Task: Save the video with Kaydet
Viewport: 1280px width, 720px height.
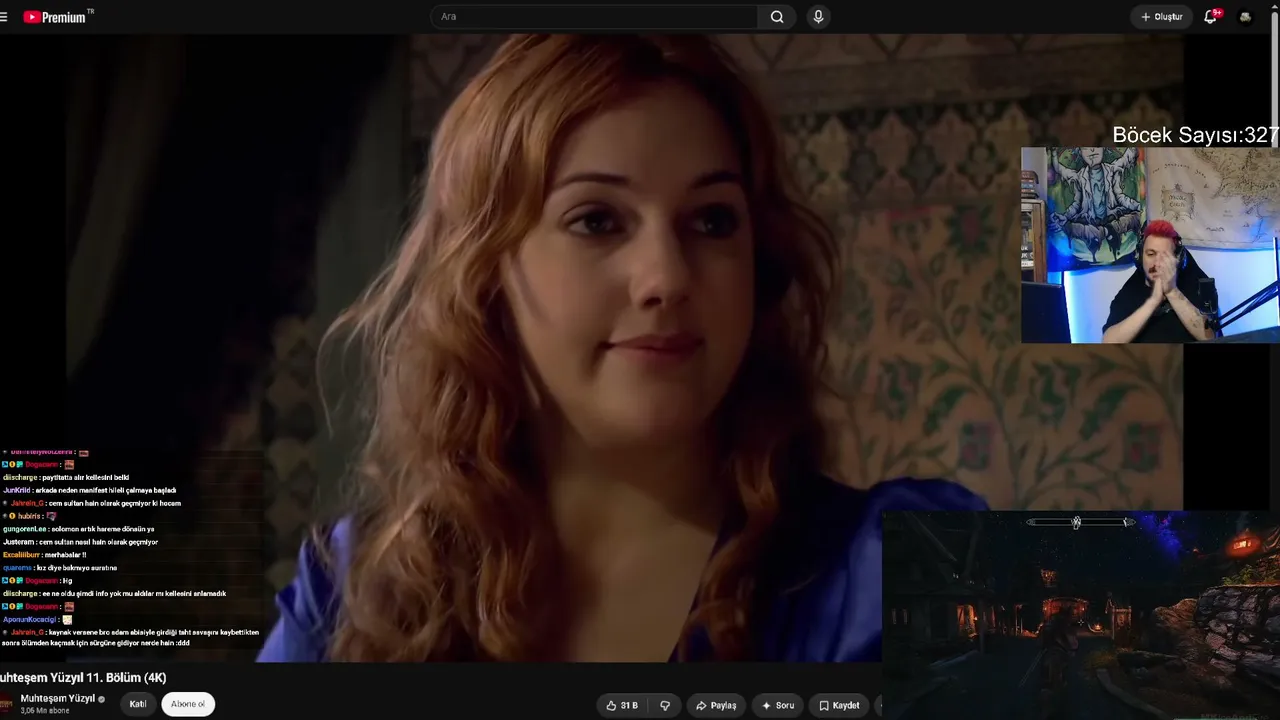Action: click(x=839, y=705)
